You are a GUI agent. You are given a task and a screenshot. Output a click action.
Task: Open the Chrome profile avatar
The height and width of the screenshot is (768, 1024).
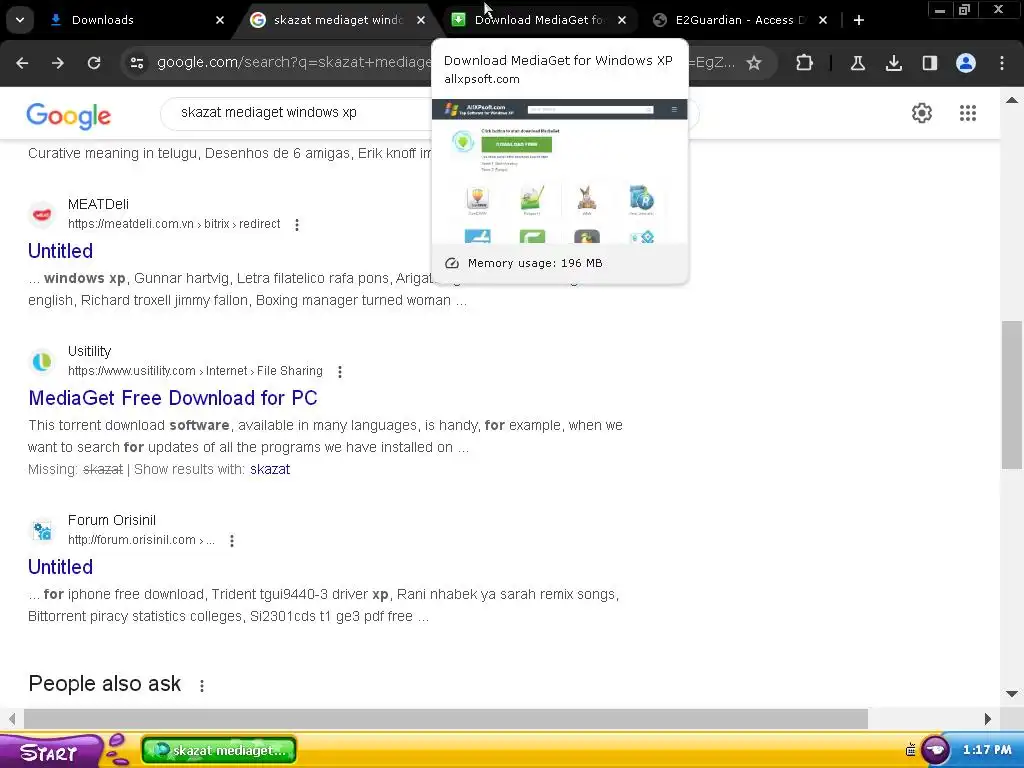click(x=966, y=63)
